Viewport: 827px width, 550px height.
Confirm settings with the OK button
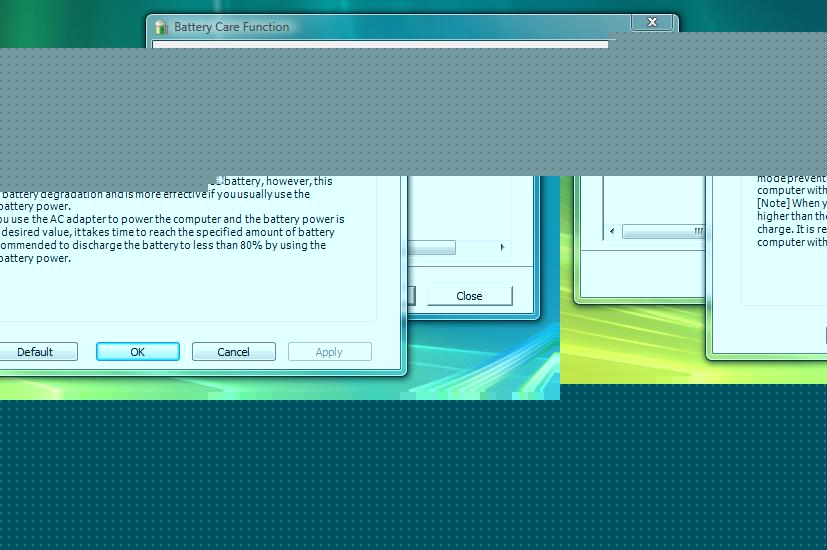(138, 352)
